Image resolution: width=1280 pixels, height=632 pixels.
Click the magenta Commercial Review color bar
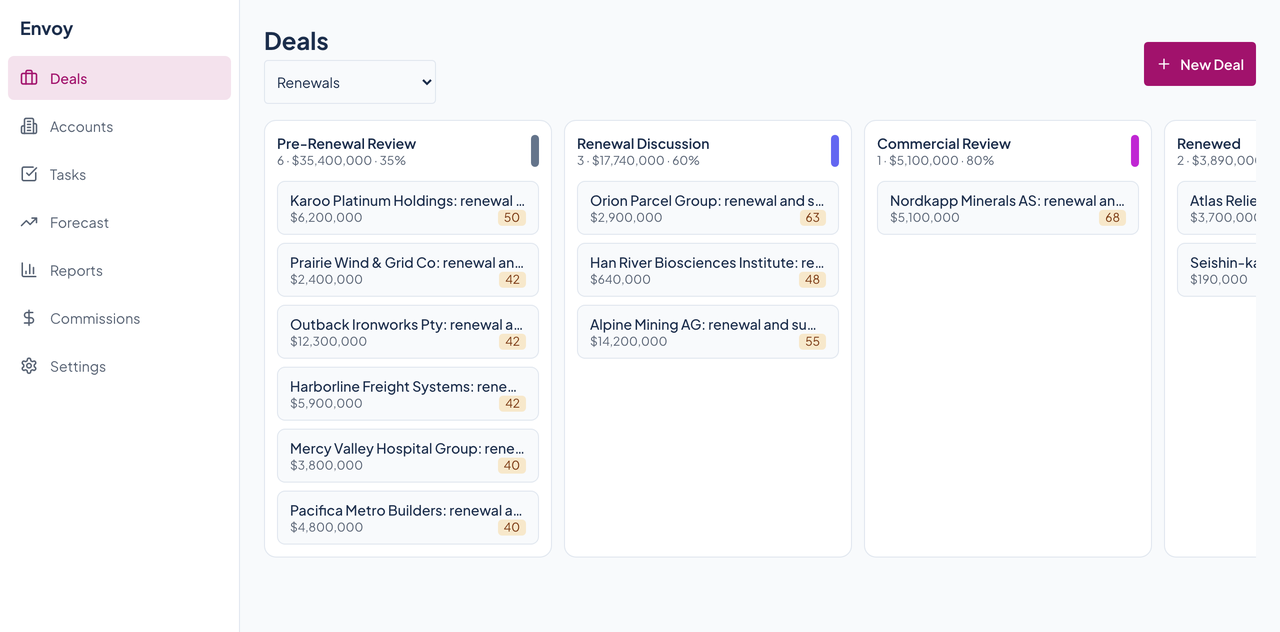pyautogui.click(x=1135, y=151)
